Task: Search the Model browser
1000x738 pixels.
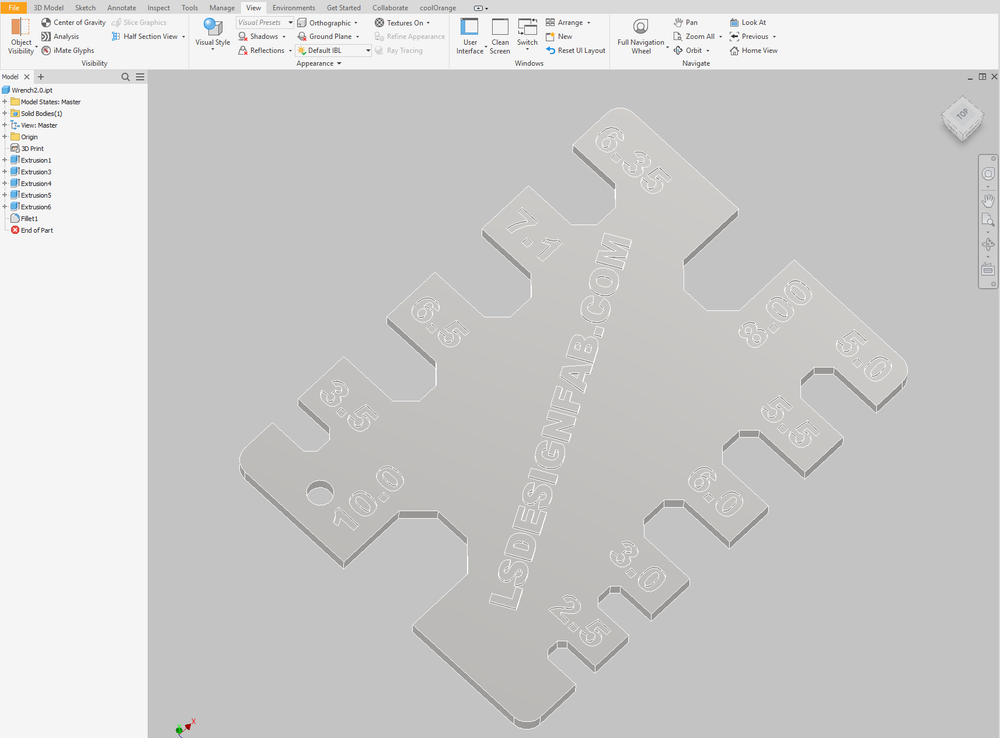Action: (x=126, y=77)
